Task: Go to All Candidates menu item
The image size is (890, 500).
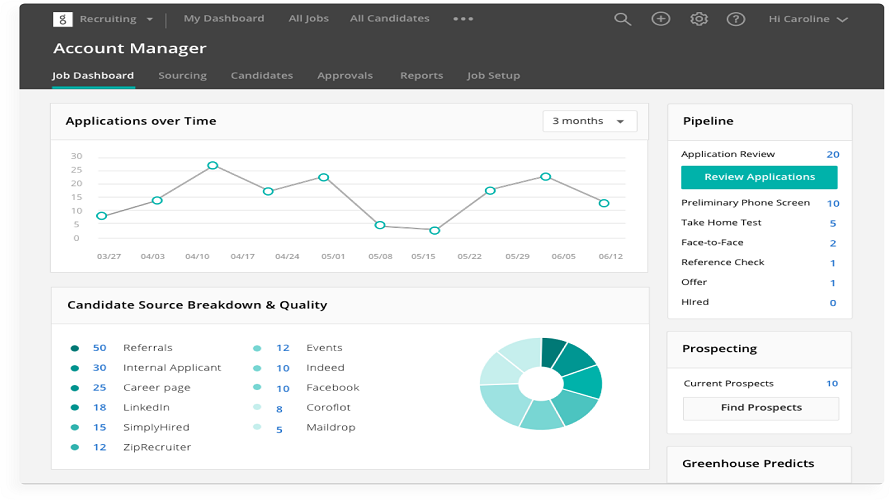Action: pos(390,18)
